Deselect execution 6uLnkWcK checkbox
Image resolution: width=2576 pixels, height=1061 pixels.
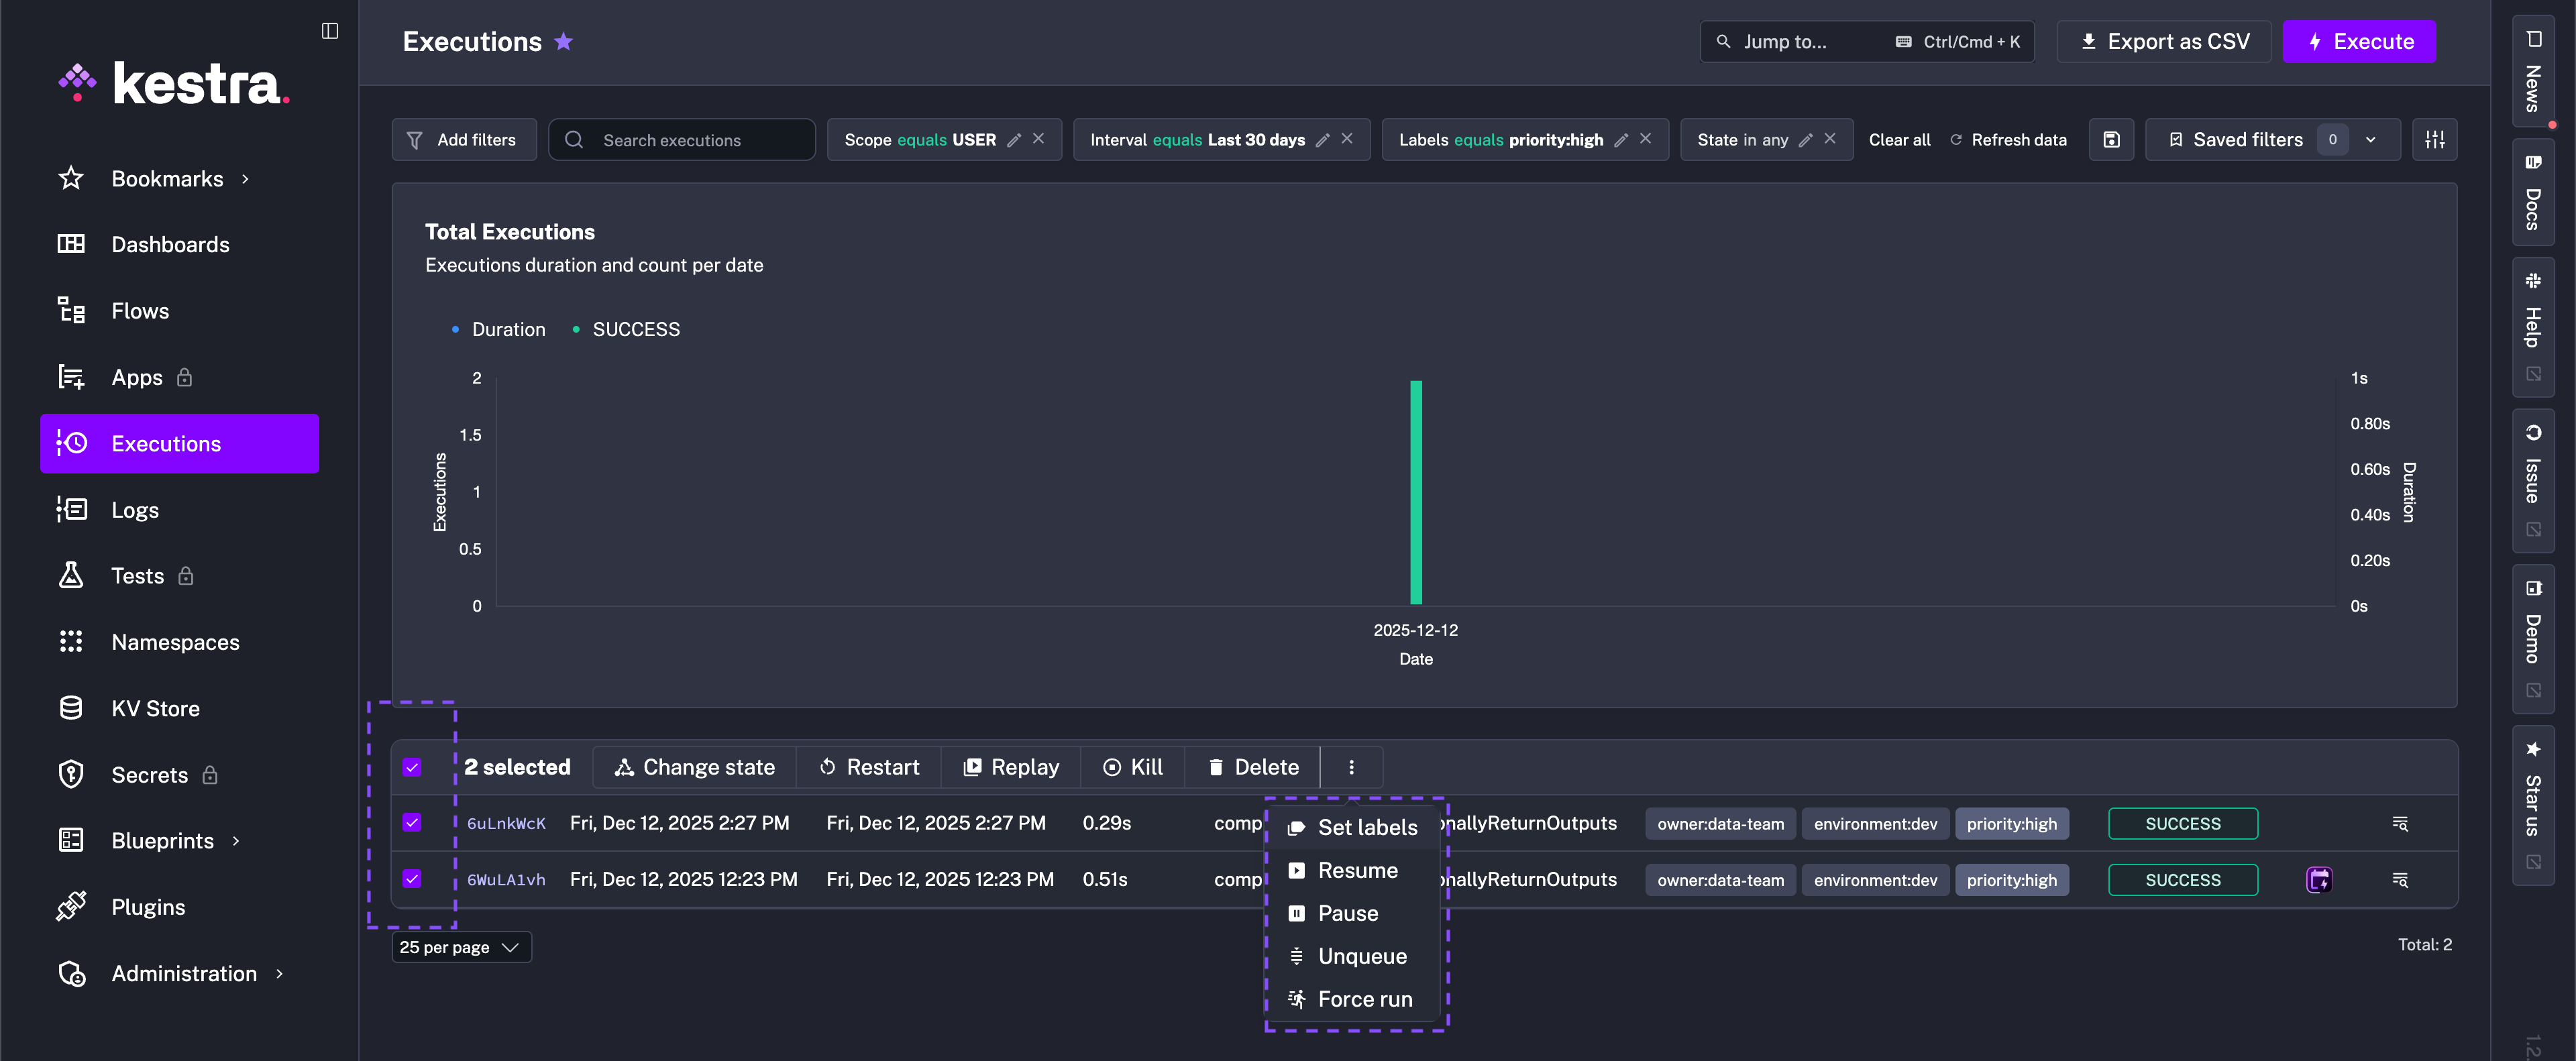(x=412, y=823)
